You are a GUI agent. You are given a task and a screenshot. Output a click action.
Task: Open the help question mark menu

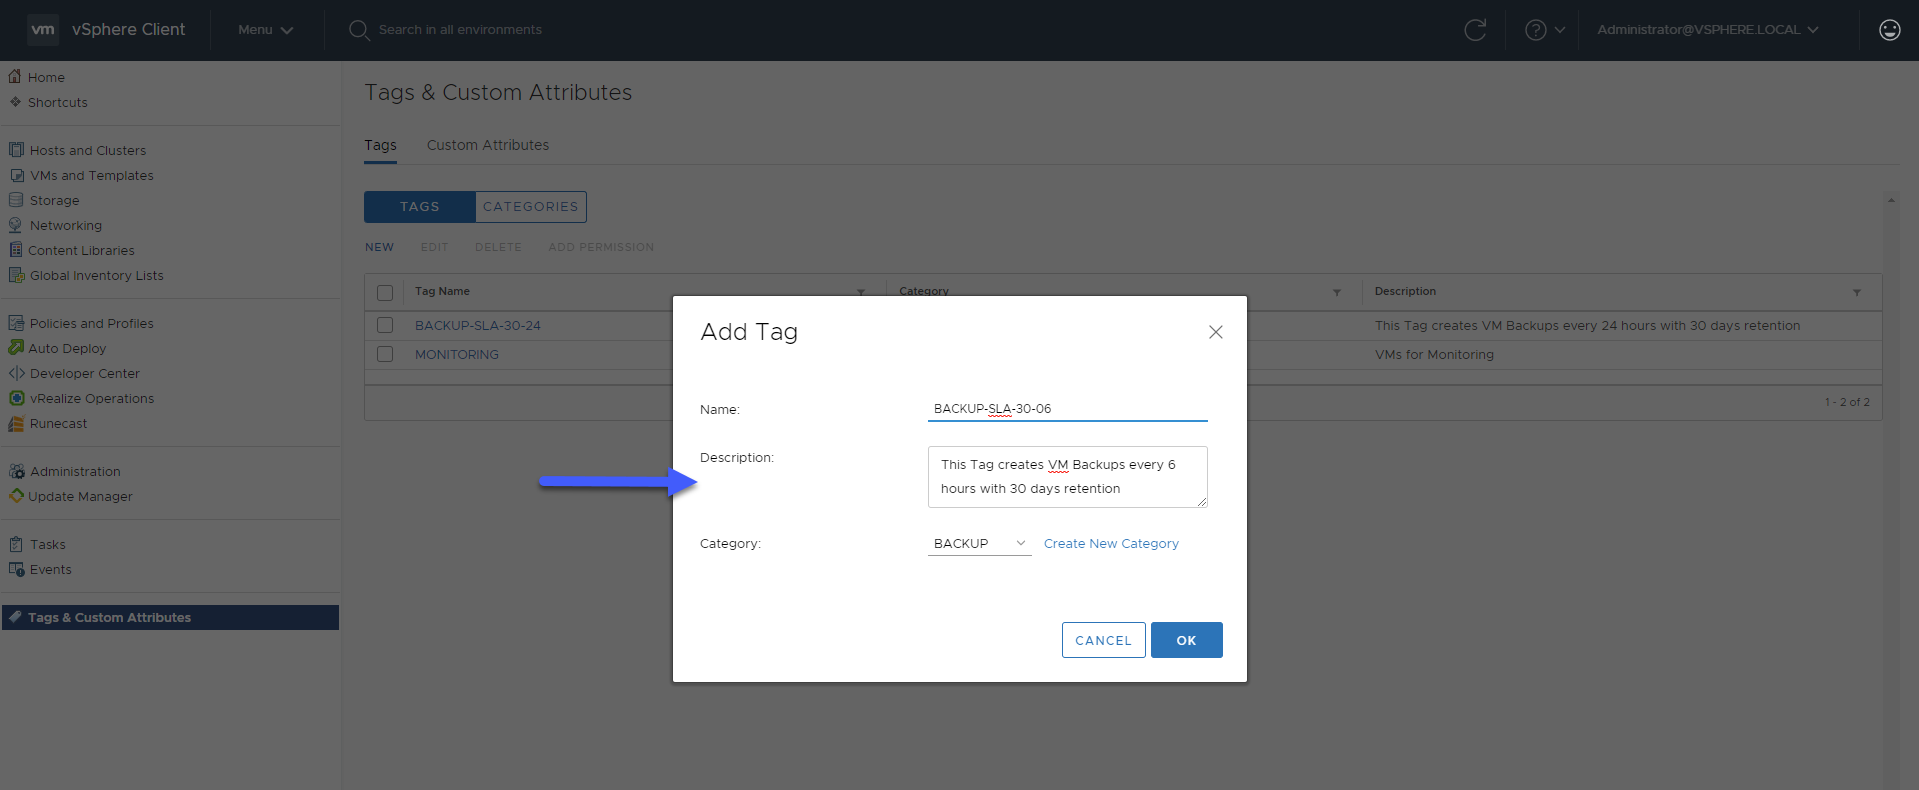(1545, 30)
